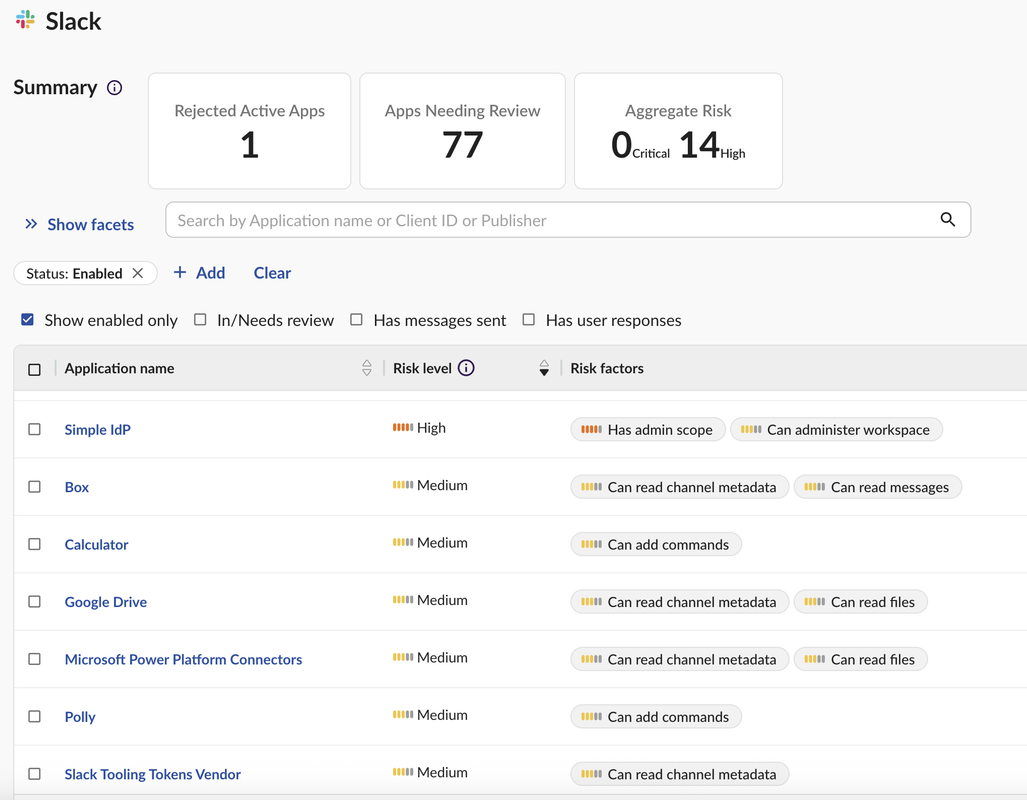Expand the Show facets panel

79,224
